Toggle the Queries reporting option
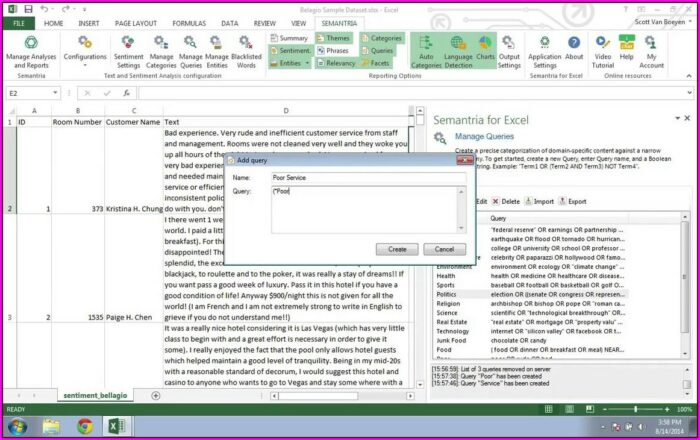 (378, 51)
